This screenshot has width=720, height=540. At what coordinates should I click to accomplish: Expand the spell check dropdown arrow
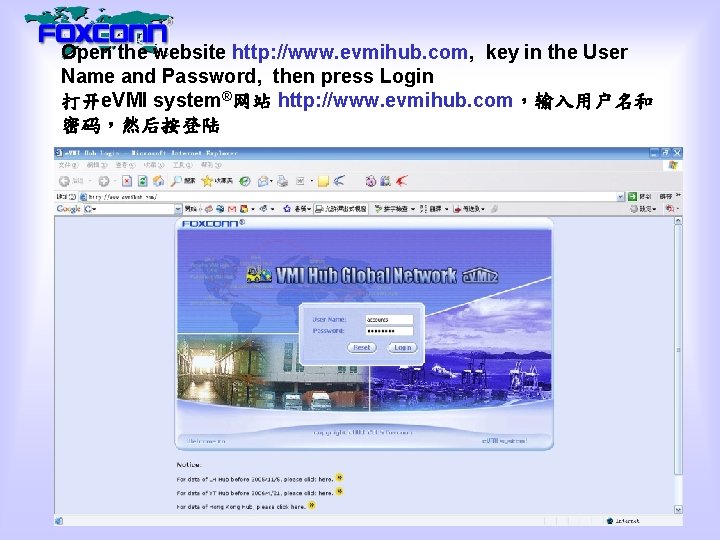[413, 209]
